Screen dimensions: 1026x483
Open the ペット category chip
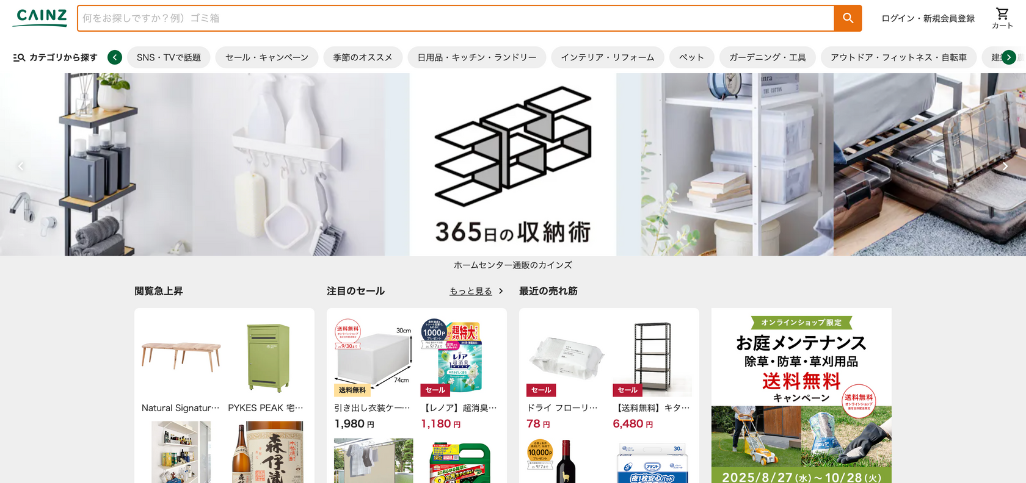[x=692, y=58]
